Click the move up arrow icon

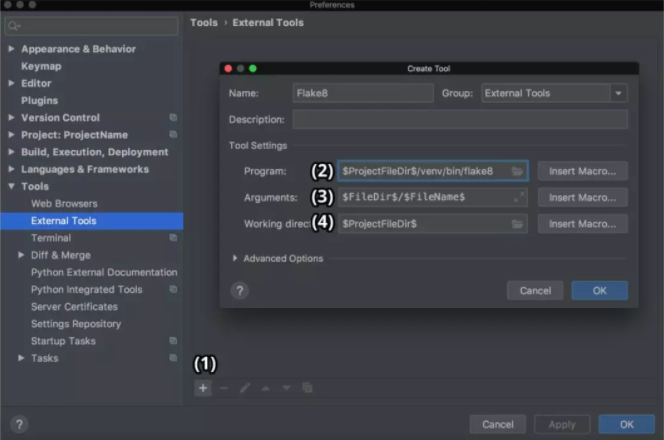(x=266, y=387)
